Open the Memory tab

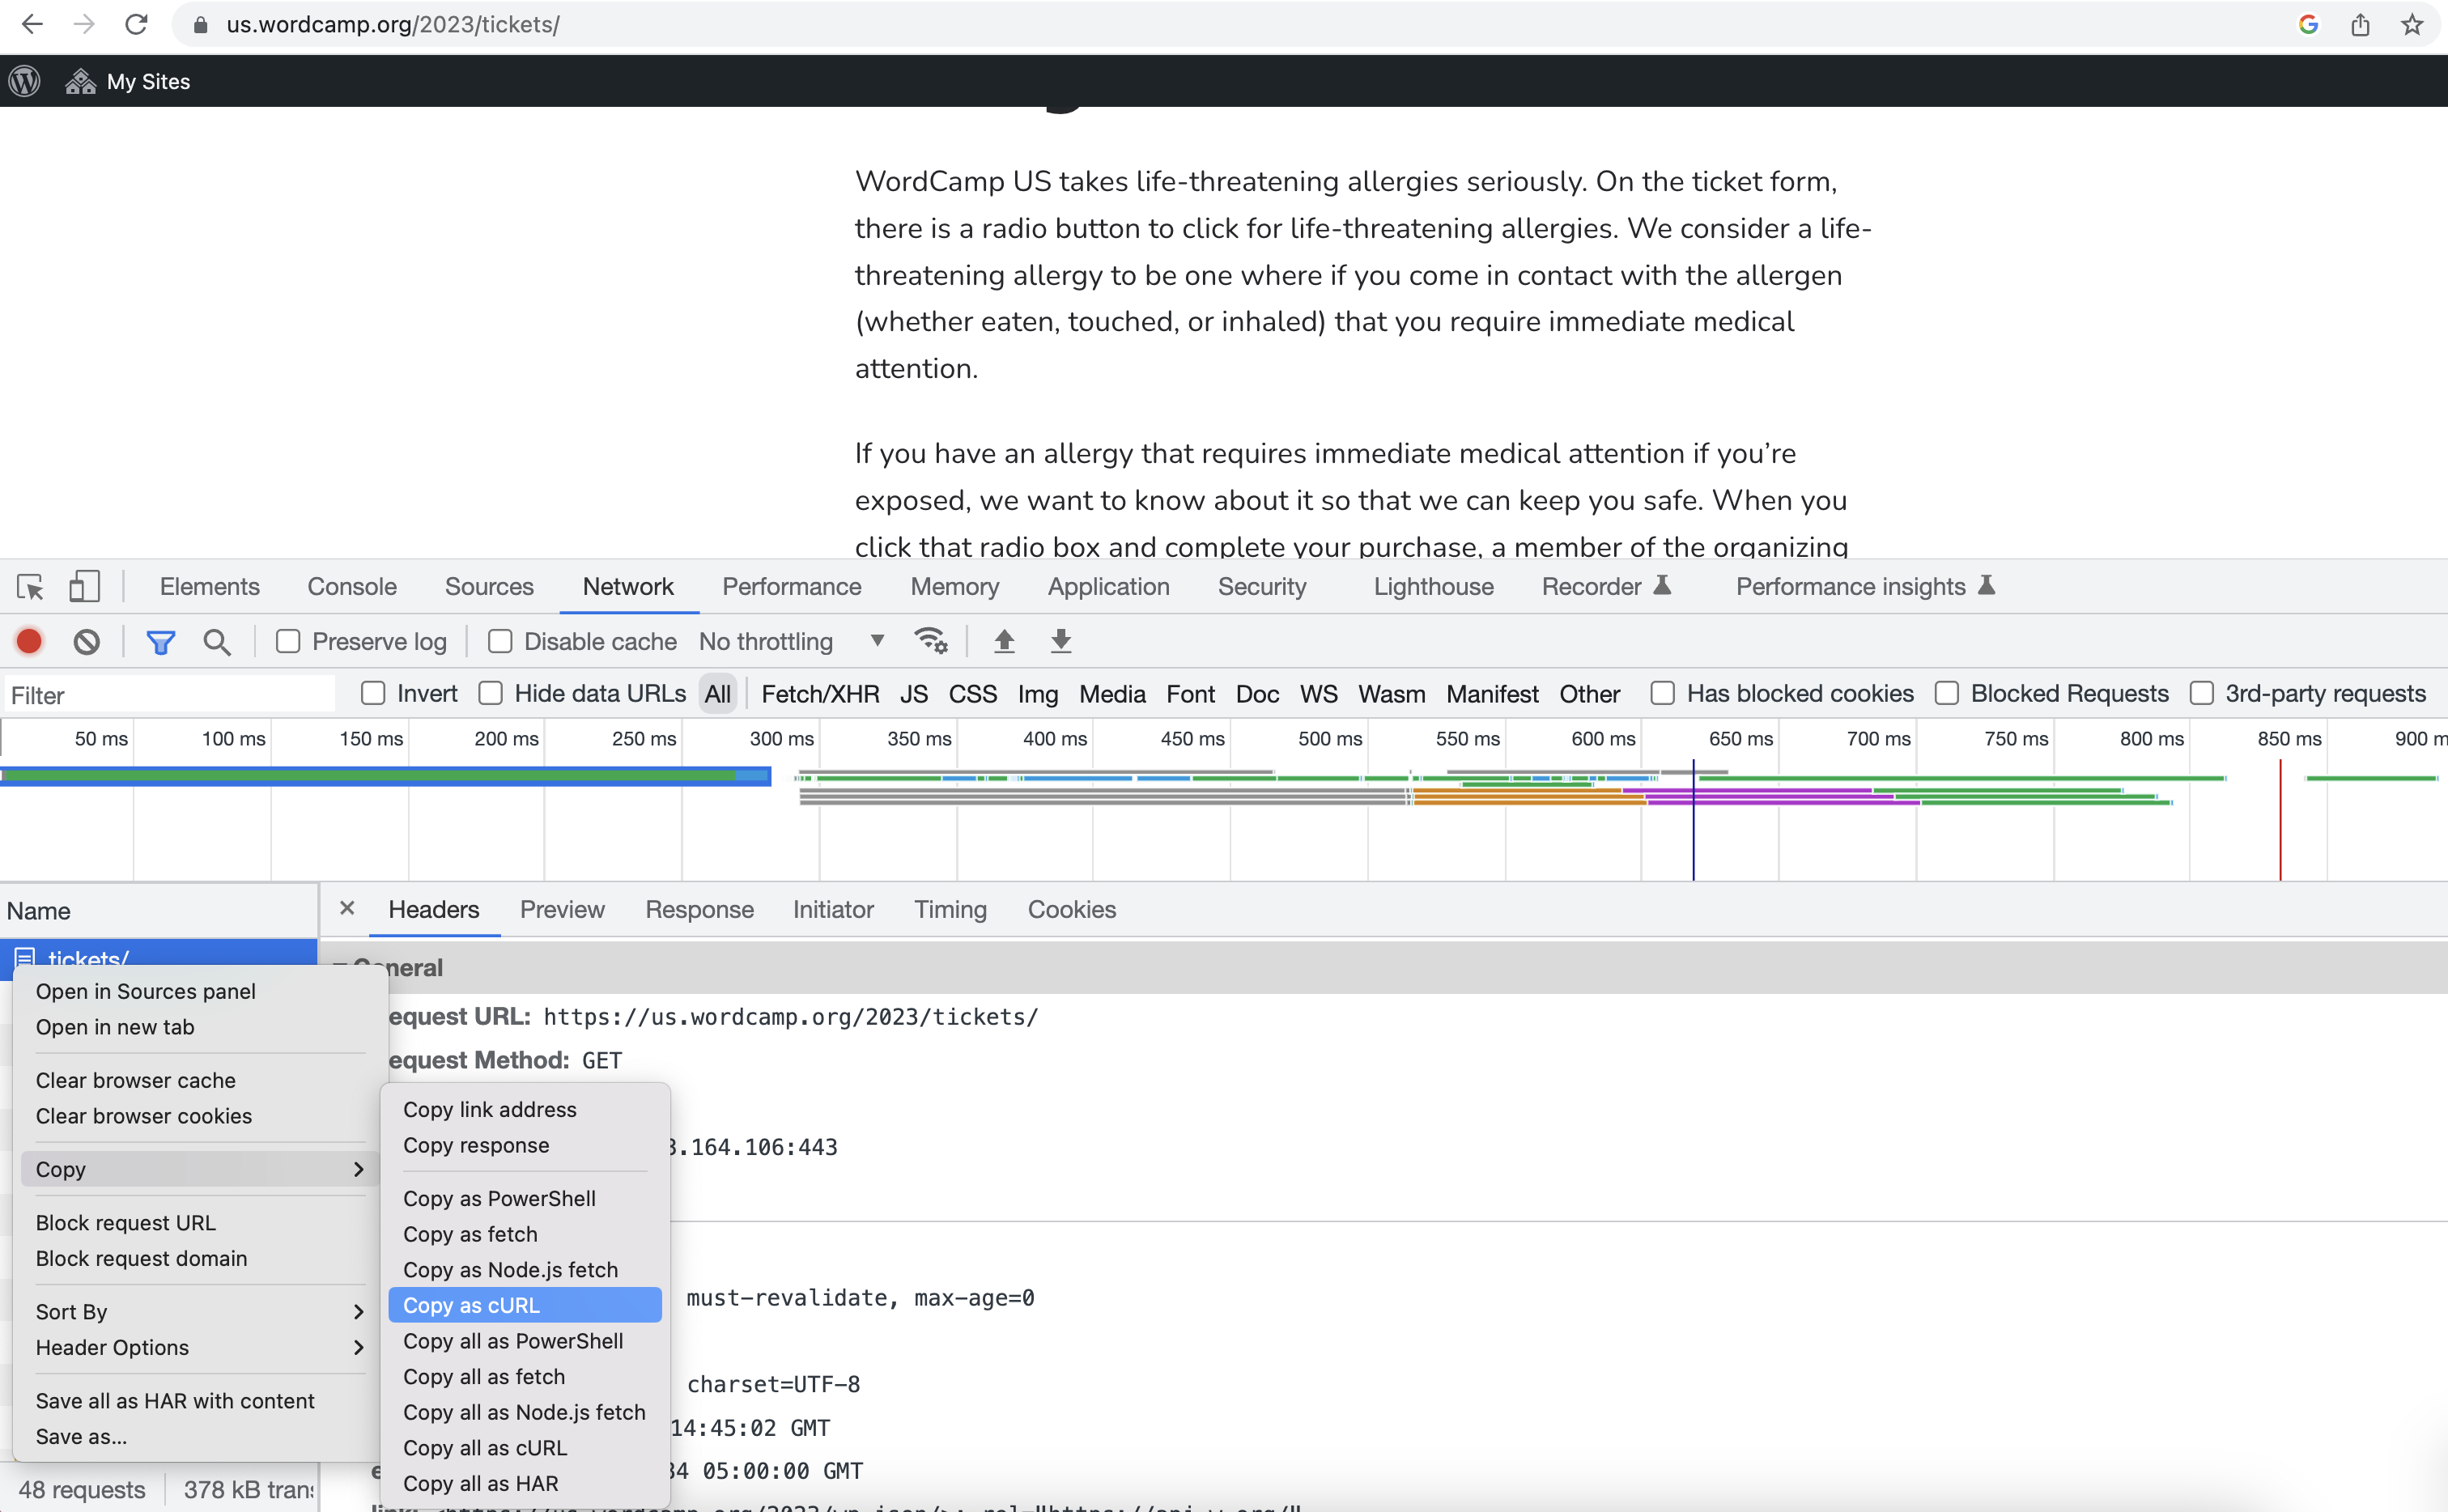955,586
